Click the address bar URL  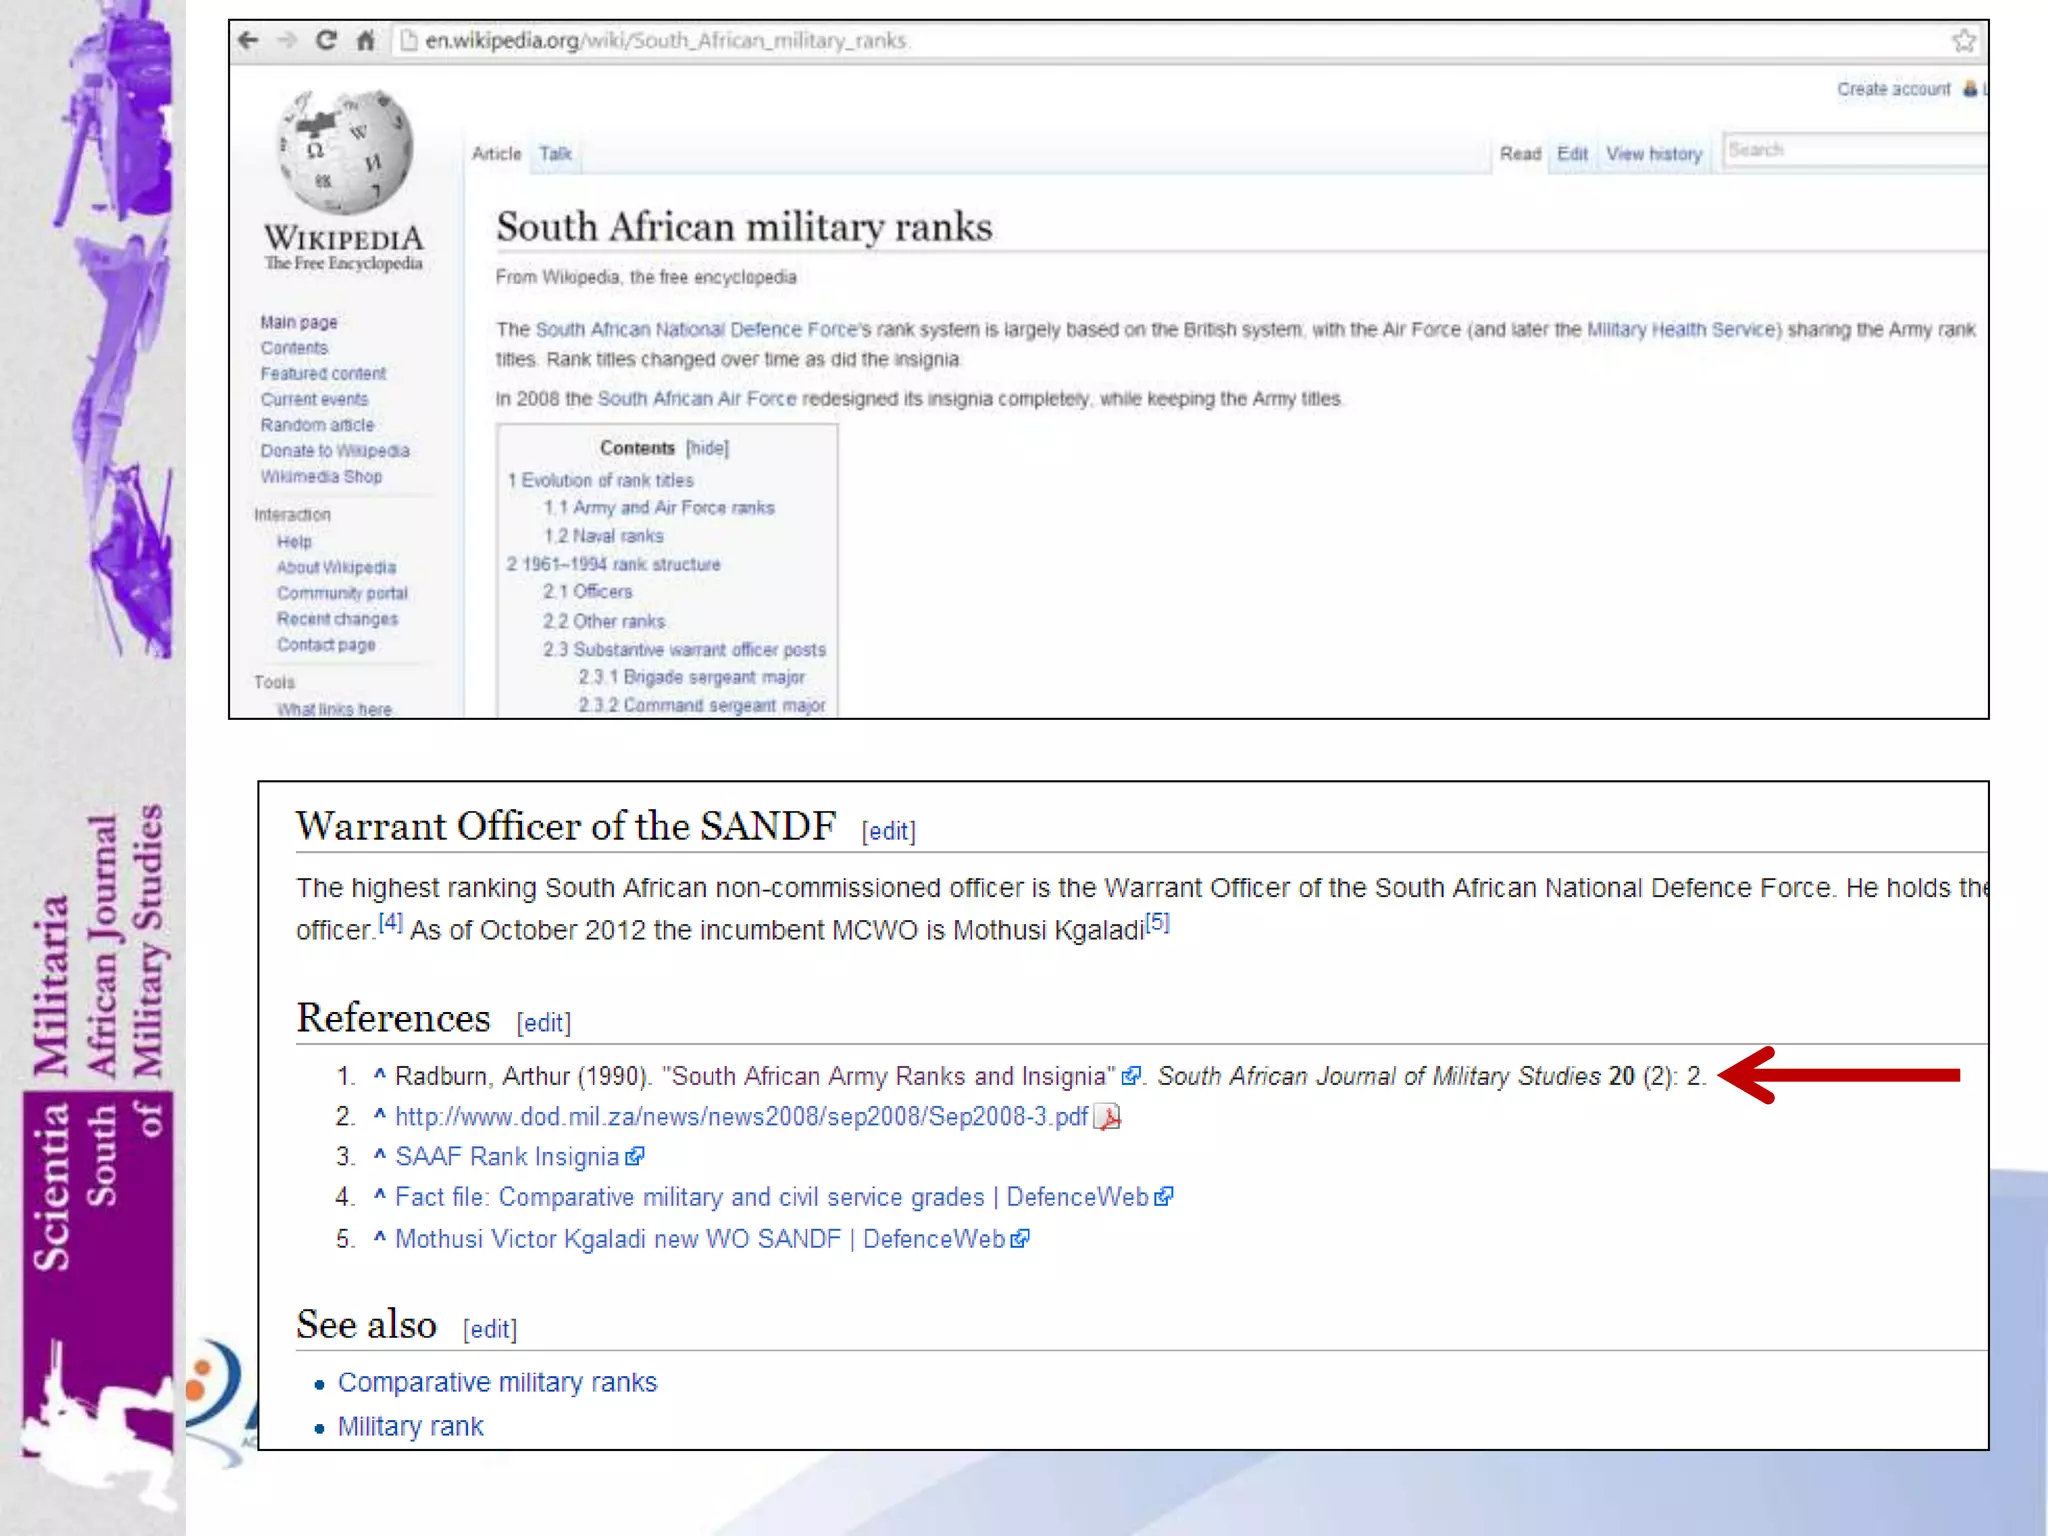666,40
